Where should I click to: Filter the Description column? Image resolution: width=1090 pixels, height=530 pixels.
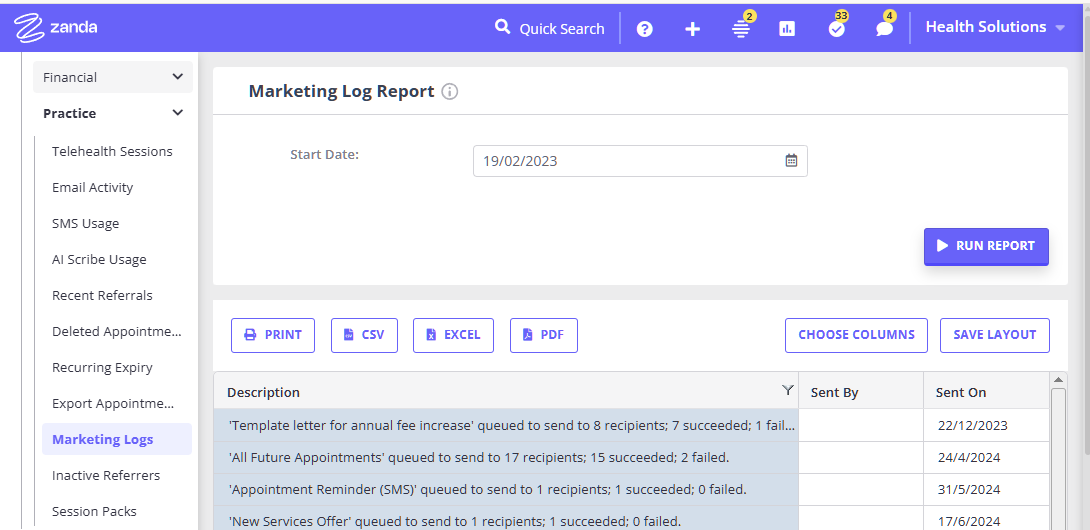click(787, 391)
